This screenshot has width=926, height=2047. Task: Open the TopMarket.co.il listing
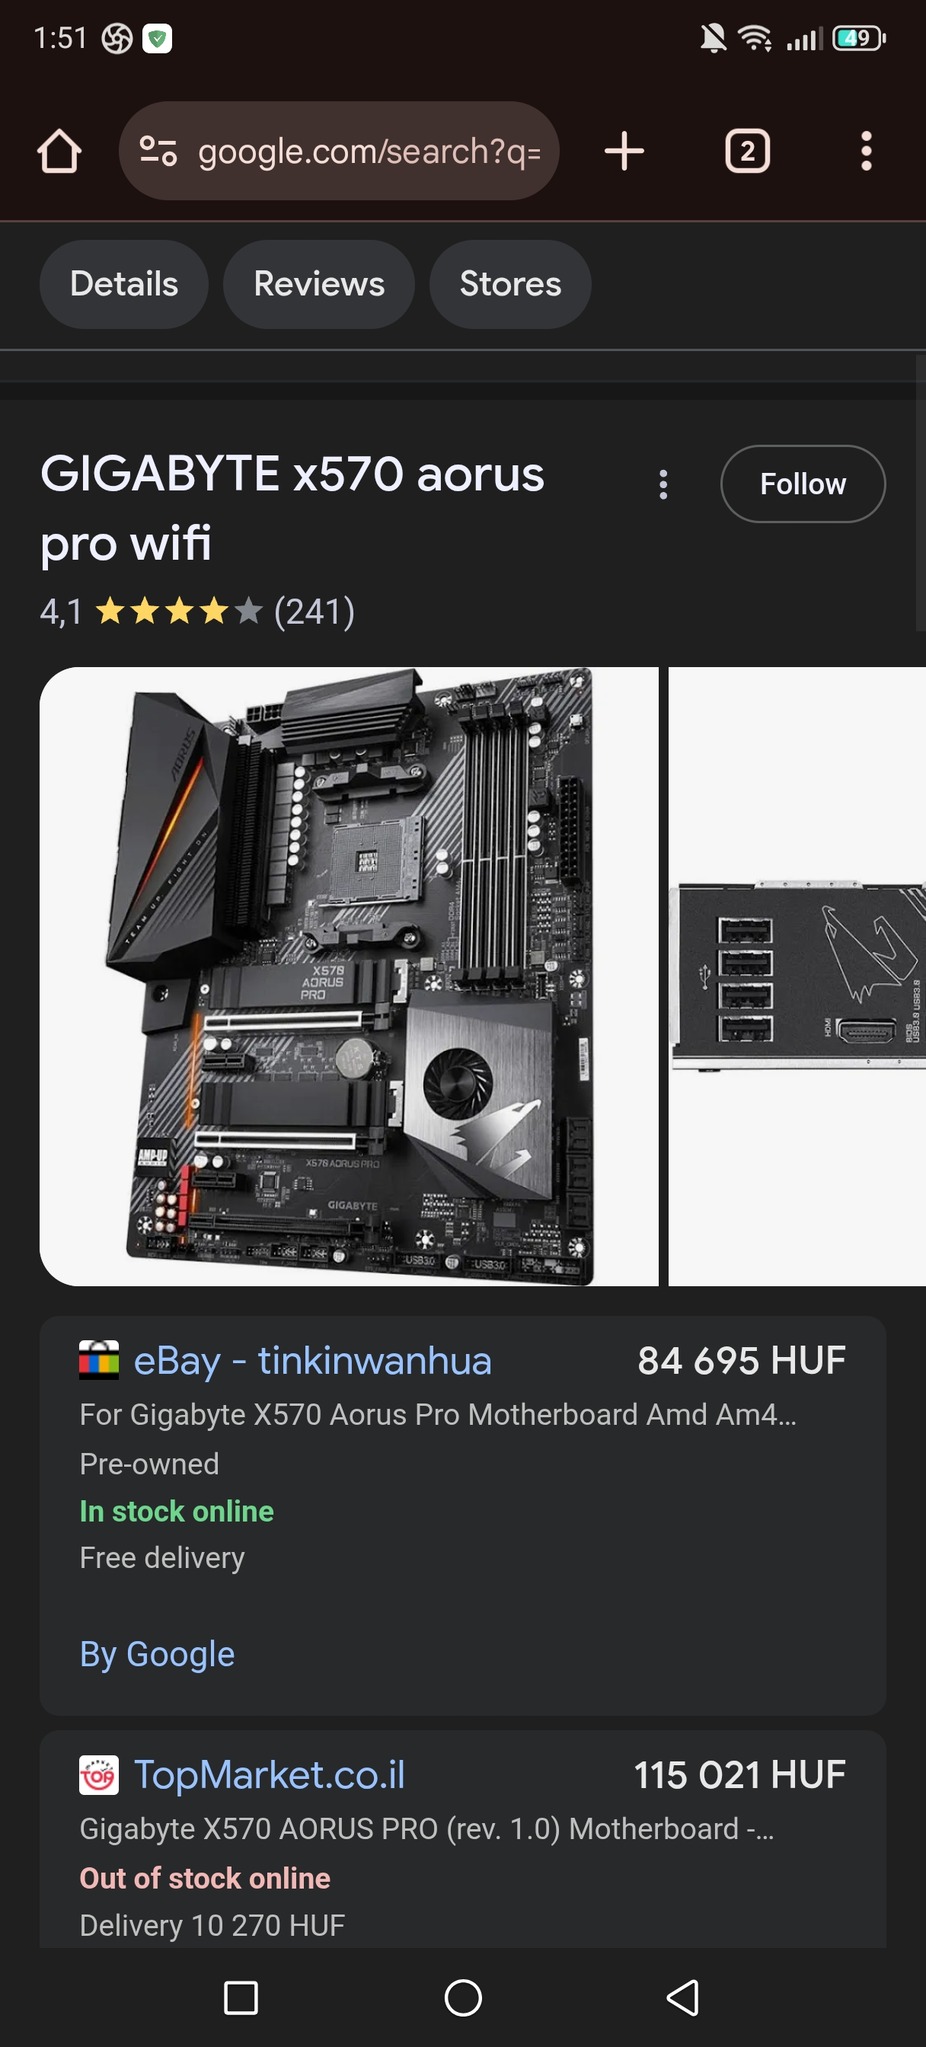click(x=270, y=1775)
